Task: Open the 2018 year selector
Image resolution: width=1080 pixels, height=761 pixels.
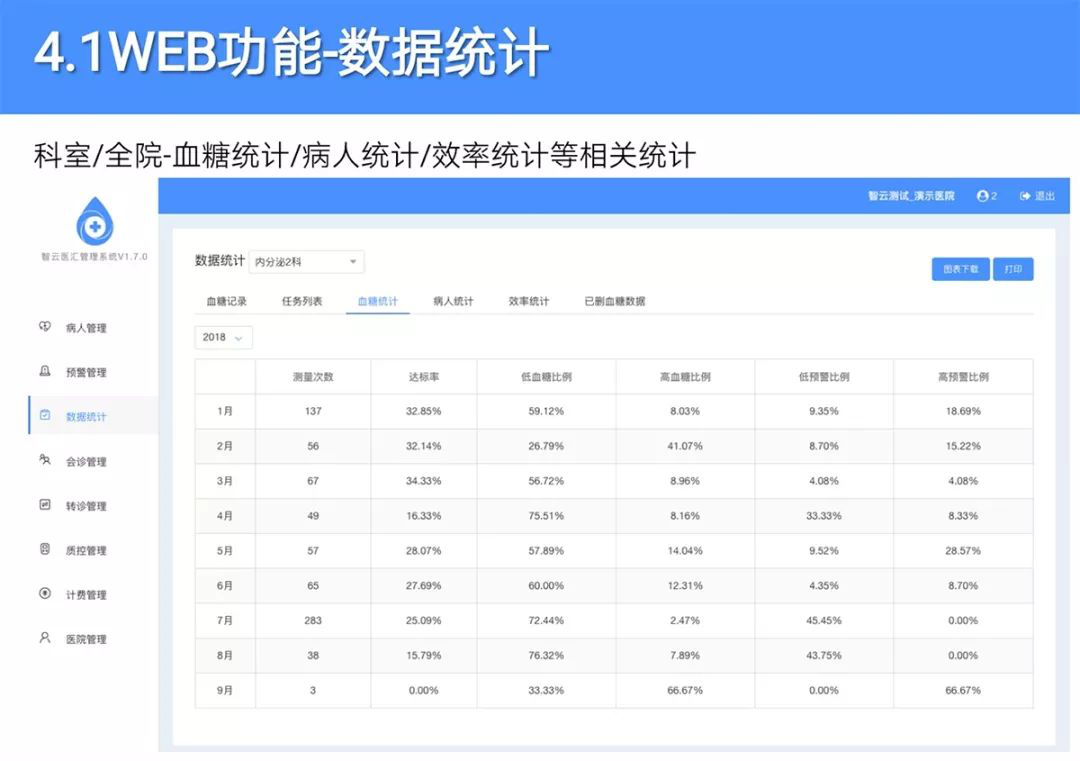Action: [x=223, y=337]
